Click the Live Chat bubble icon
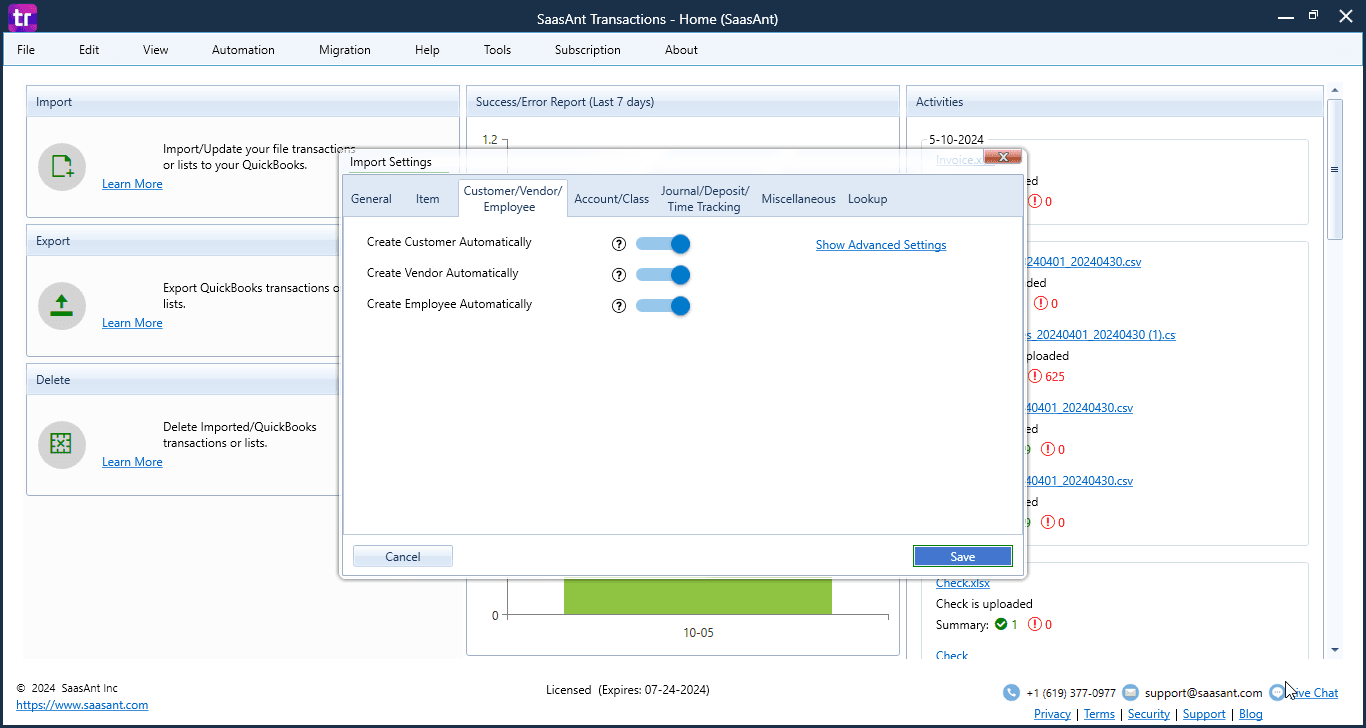The image size is (1366, 728). point(1277,692)
